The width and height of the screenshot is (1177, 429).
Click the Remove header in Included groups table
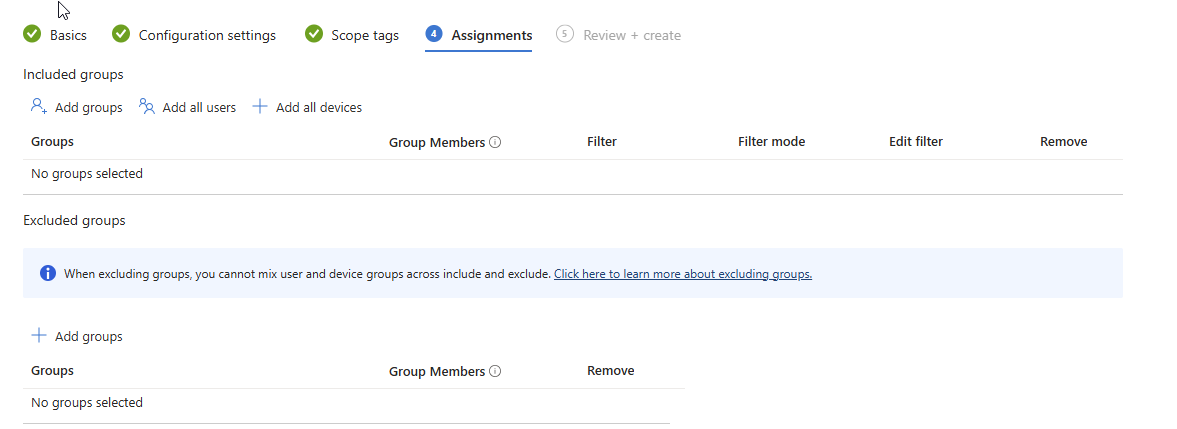pyautogui.click(x=1064, y=141)
